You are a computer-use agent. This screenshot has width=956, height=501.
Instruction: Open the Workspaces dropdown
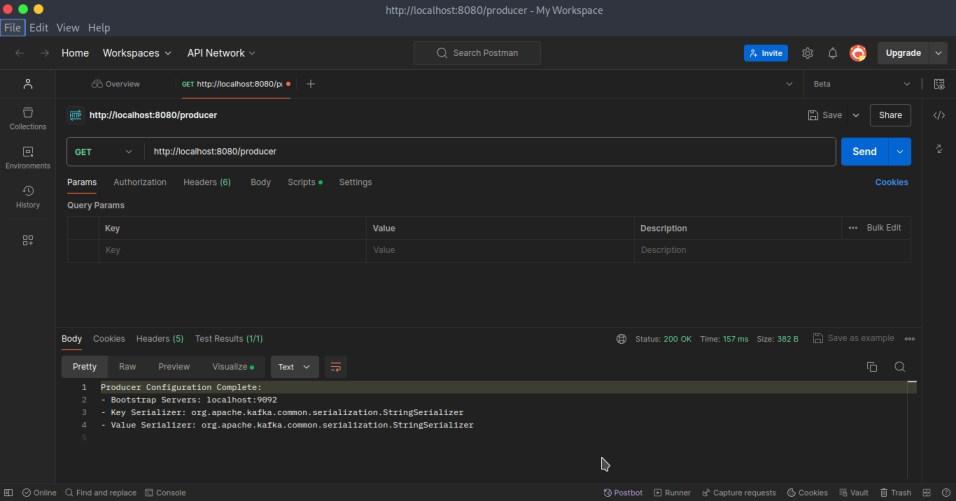(x=137, y=53)
